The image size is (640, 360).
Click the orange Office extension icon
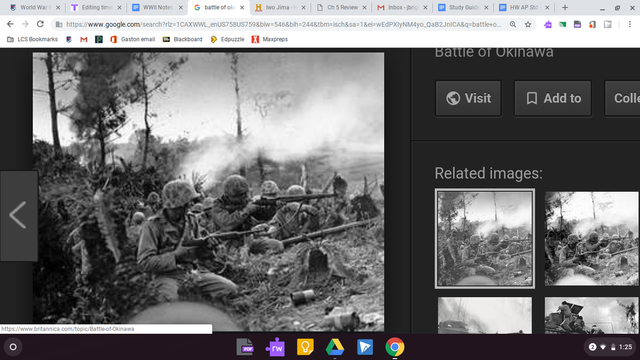tap(592, 24)
